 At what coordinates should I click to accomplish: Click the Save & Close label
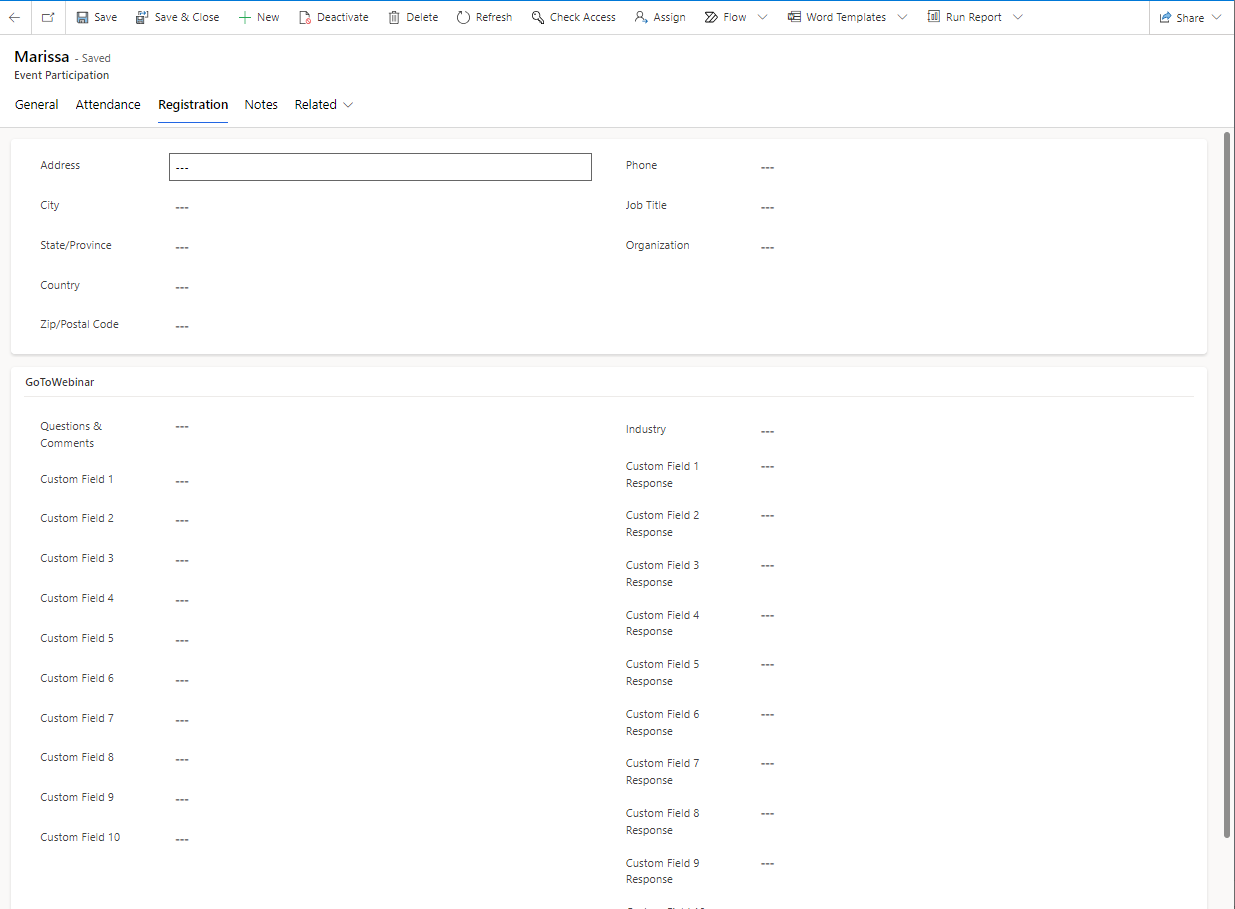[x=187, y=17]
